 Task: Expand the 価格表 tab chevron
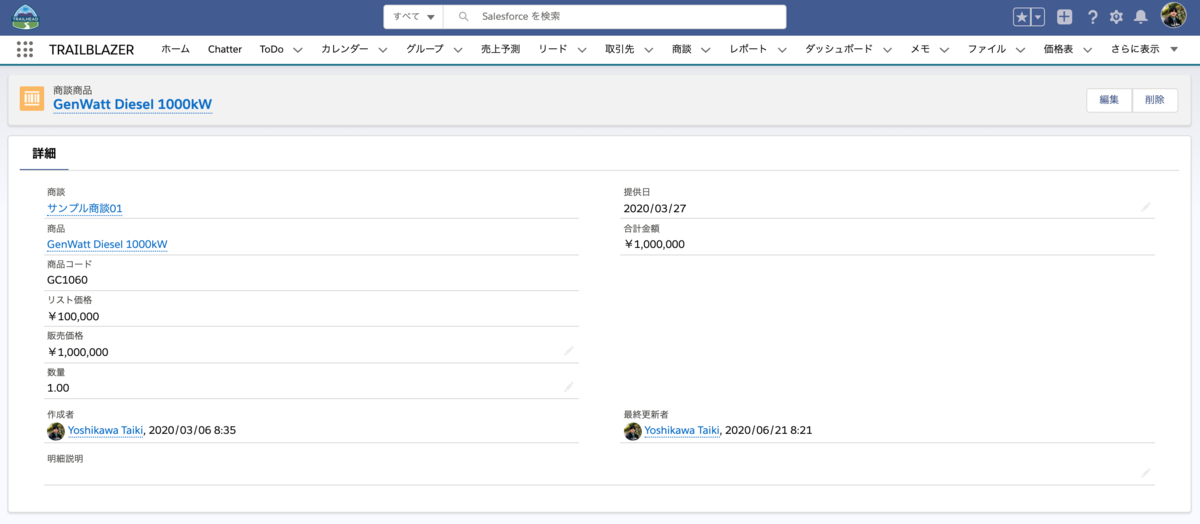click(1087, 49)
